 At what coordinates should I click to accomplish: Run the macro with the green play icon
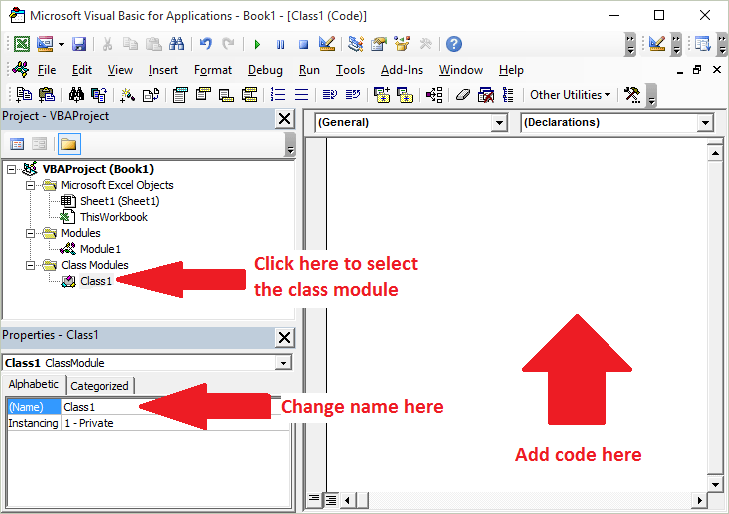[257, 44]
